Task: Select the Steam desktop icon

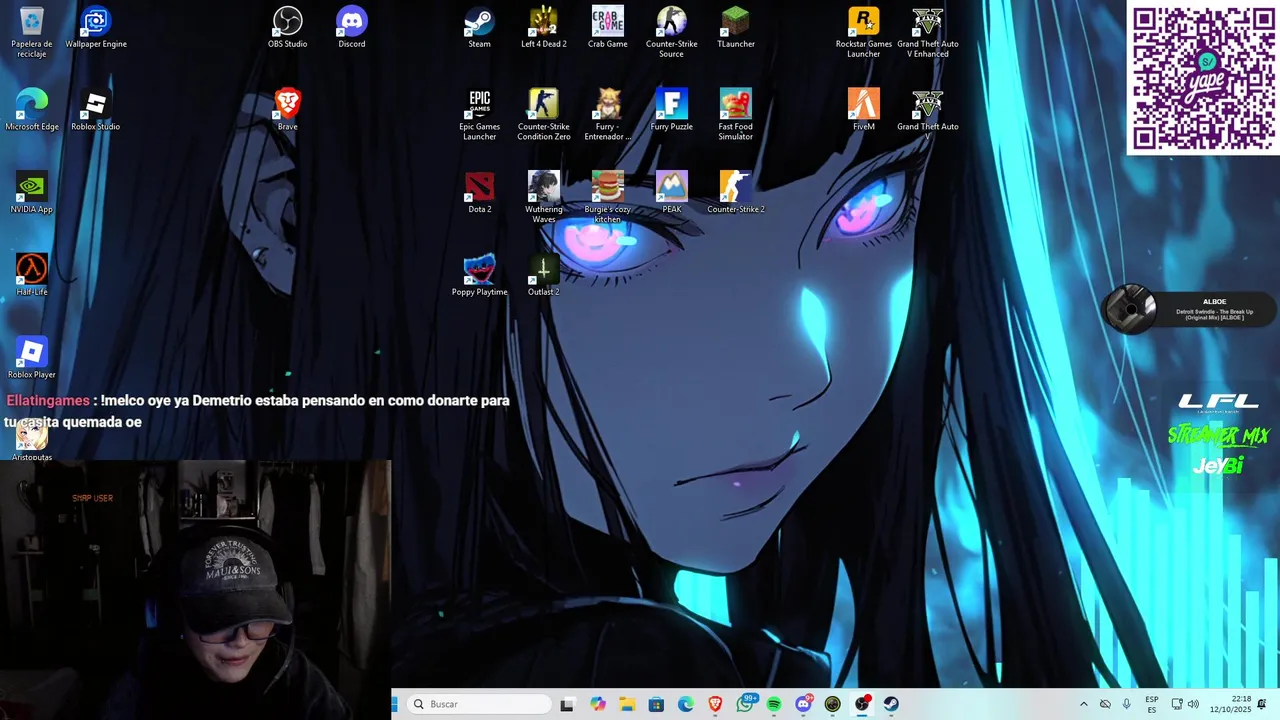Action: pyautogui.click(x=480, y=28)
